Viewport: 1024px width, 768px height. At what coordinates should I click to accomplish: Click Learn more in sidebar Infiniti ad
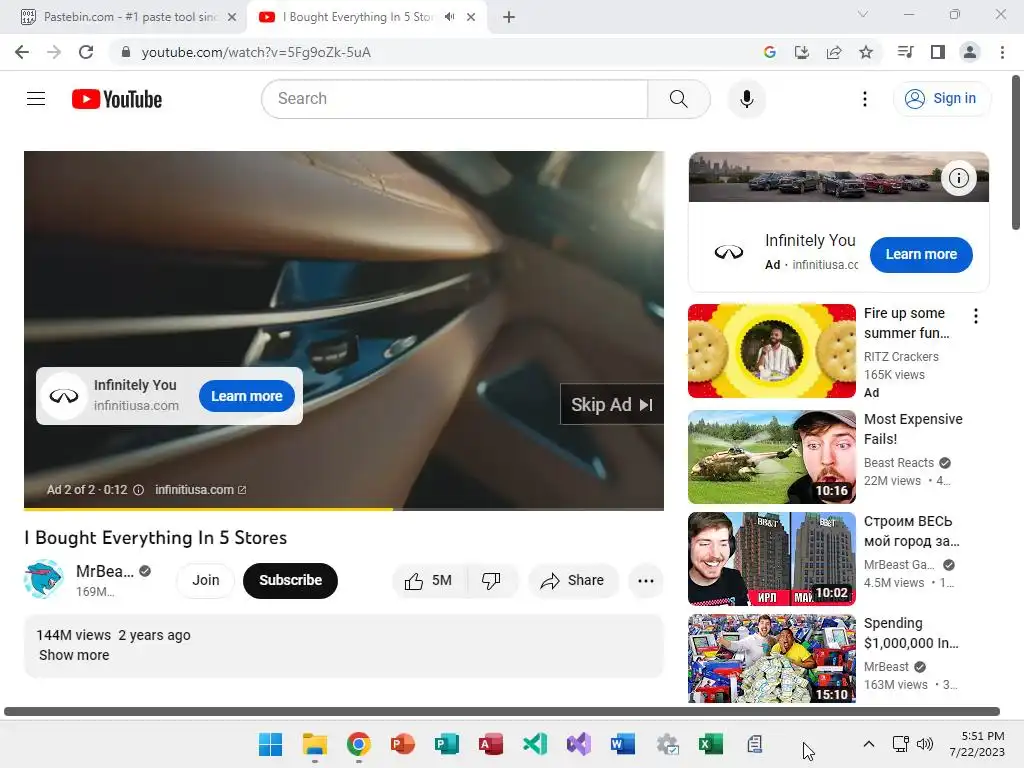[x=921, y=255]
